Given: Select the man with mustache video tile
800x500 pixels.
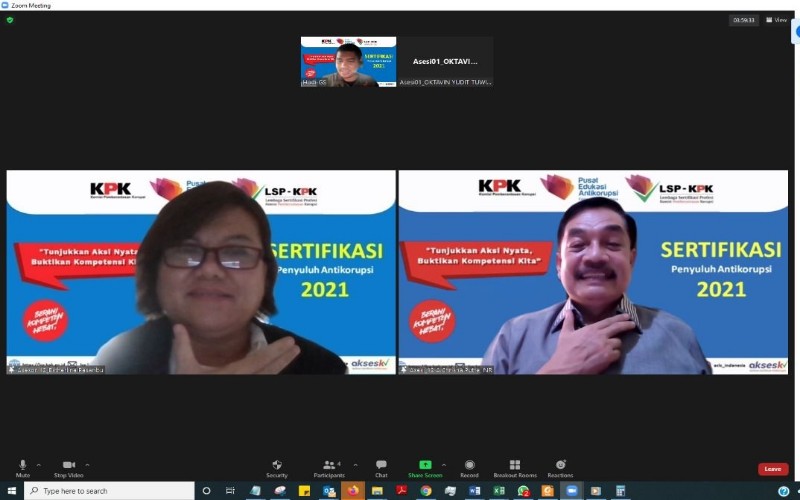Looking at the screenshot, I should click(593, 272).
